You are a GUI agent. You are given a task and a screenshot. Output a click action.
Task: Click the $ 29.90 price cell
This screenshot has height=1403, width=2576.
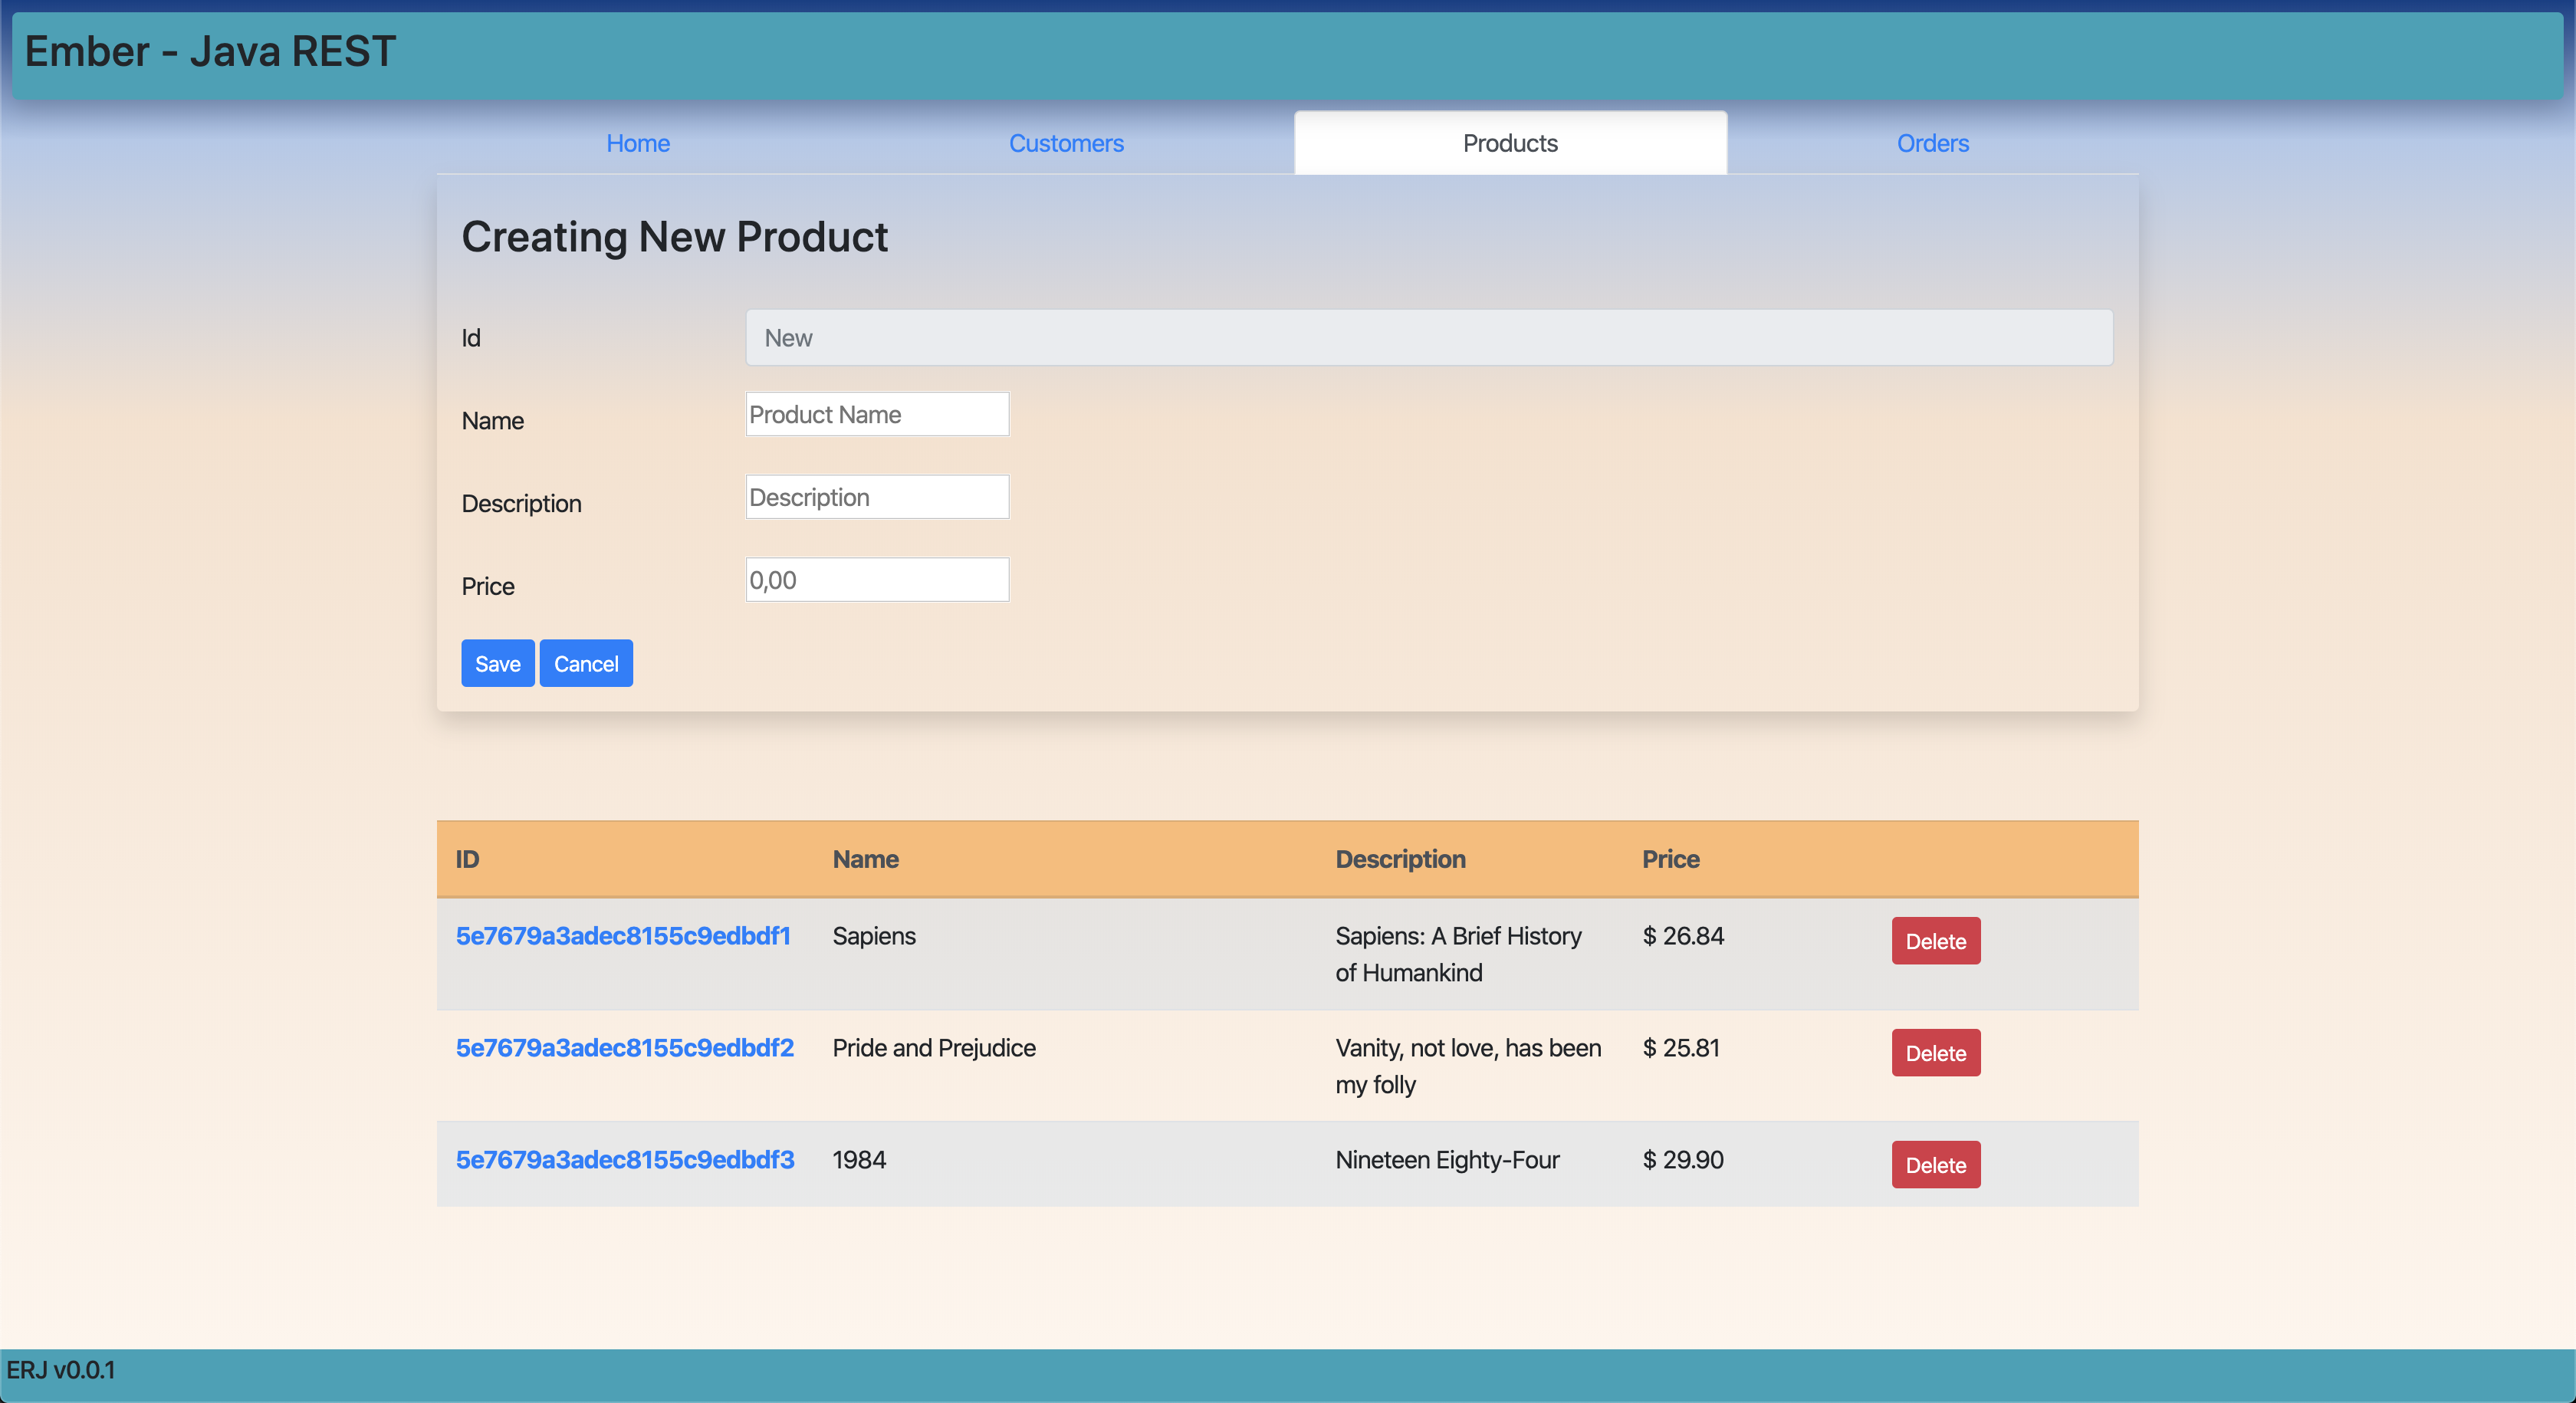pos(1684,1160)
